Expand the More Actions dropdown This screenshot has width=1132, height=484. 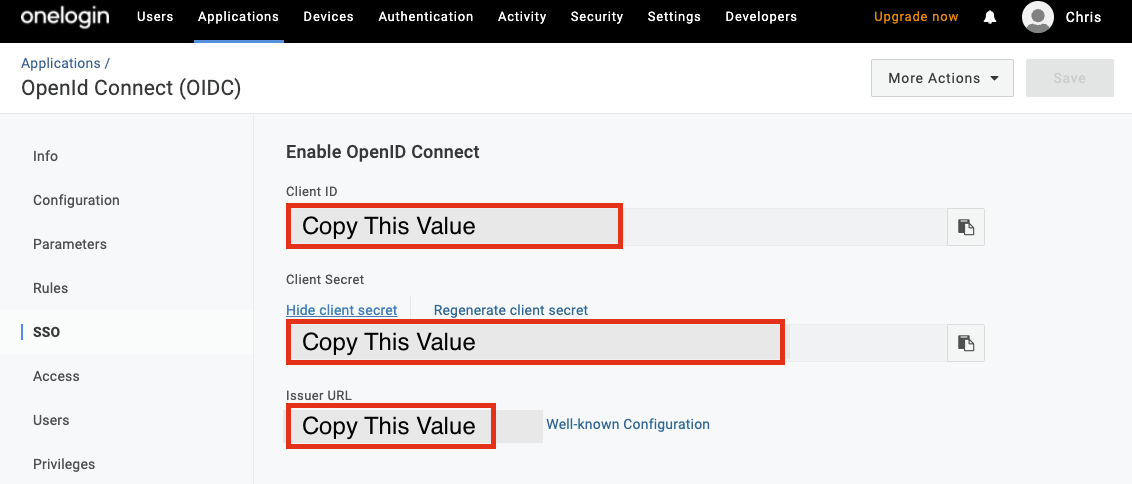pyautogui.click(x=942, y=78)
